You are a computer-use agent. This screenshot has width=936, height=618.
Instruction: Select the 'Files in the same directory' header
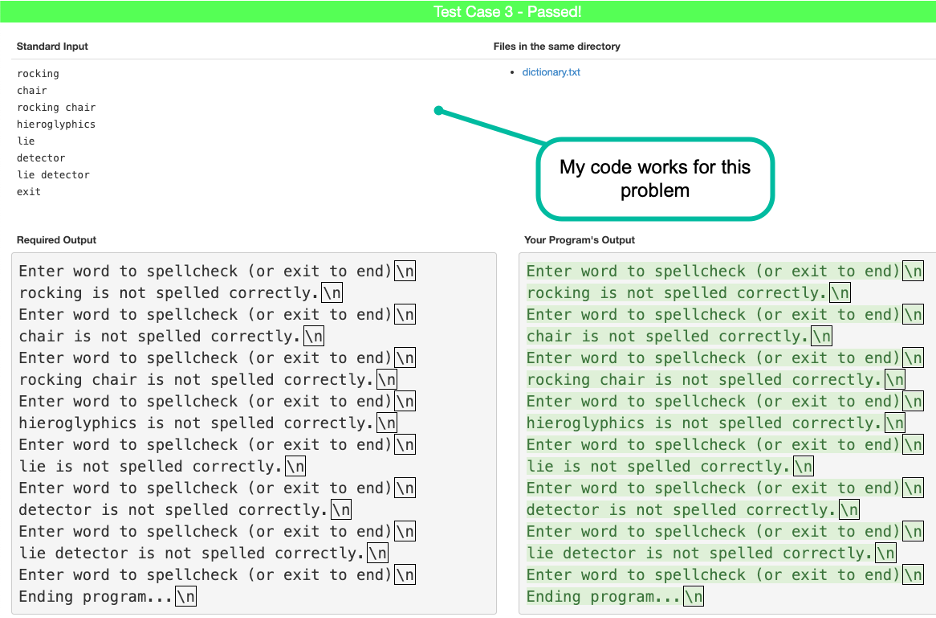click(558, 46)
